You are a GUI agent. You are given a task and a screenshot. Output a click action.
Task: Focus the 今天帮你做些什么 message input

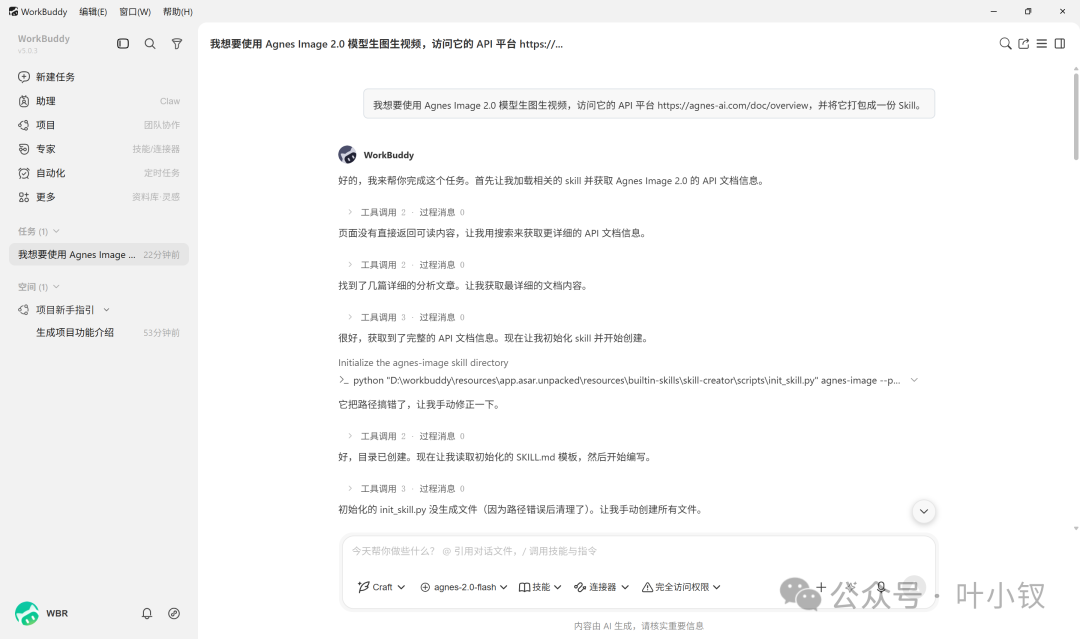coord(638,551)
